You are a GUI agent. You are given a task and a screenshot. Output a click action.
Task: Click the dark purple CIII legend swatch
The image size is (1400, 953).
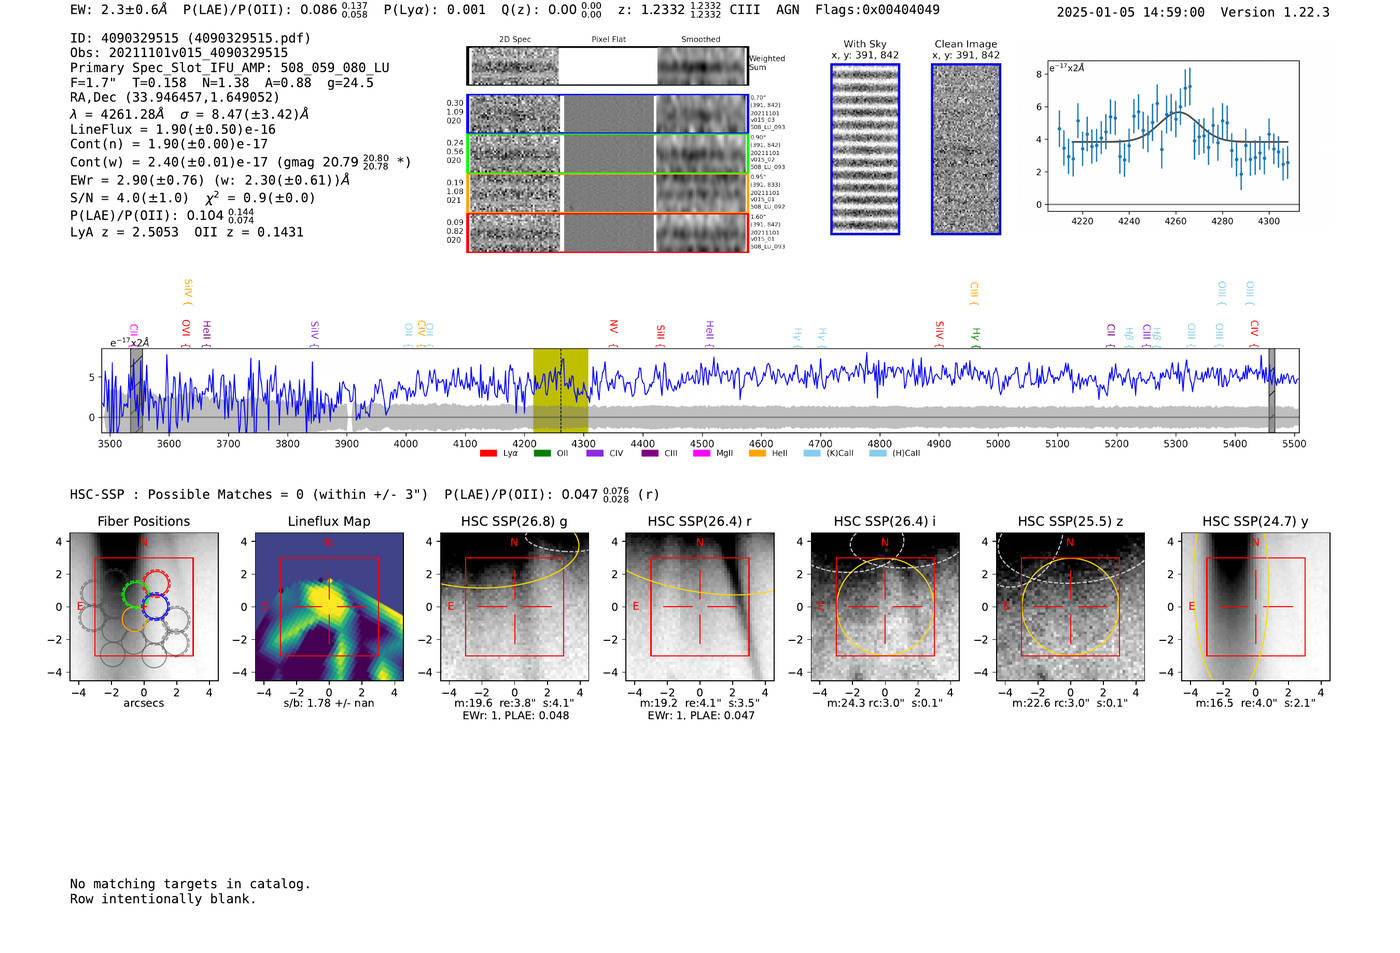click(x=650, y=454)
